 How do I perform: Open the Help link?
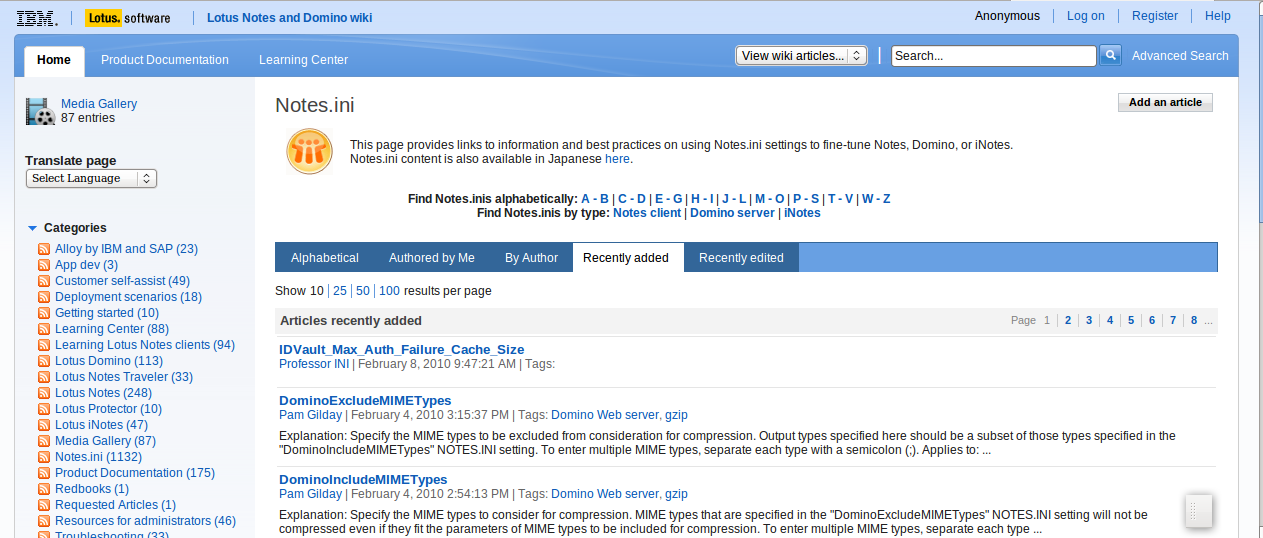coord(1218,16)
